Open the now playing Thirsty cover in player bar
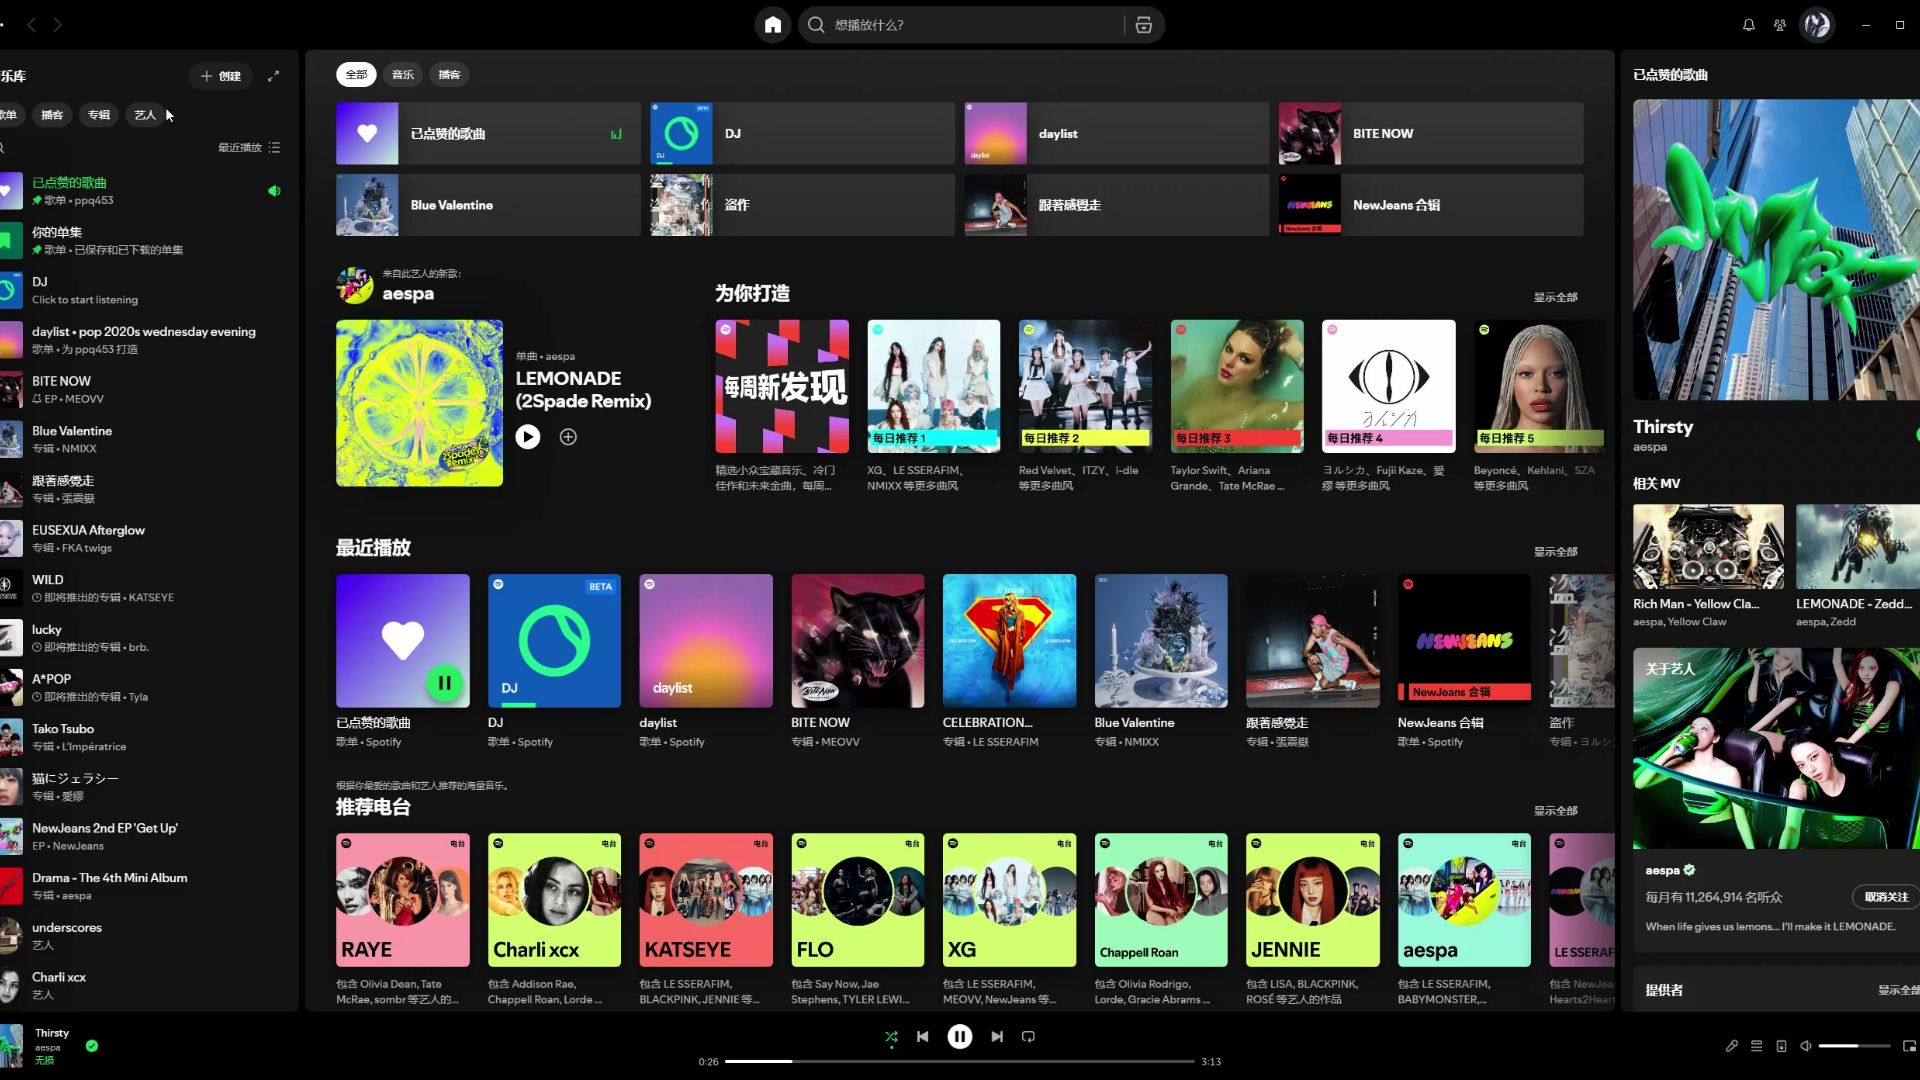The image size is (1920, 1080). click(x=11, y=1046)
